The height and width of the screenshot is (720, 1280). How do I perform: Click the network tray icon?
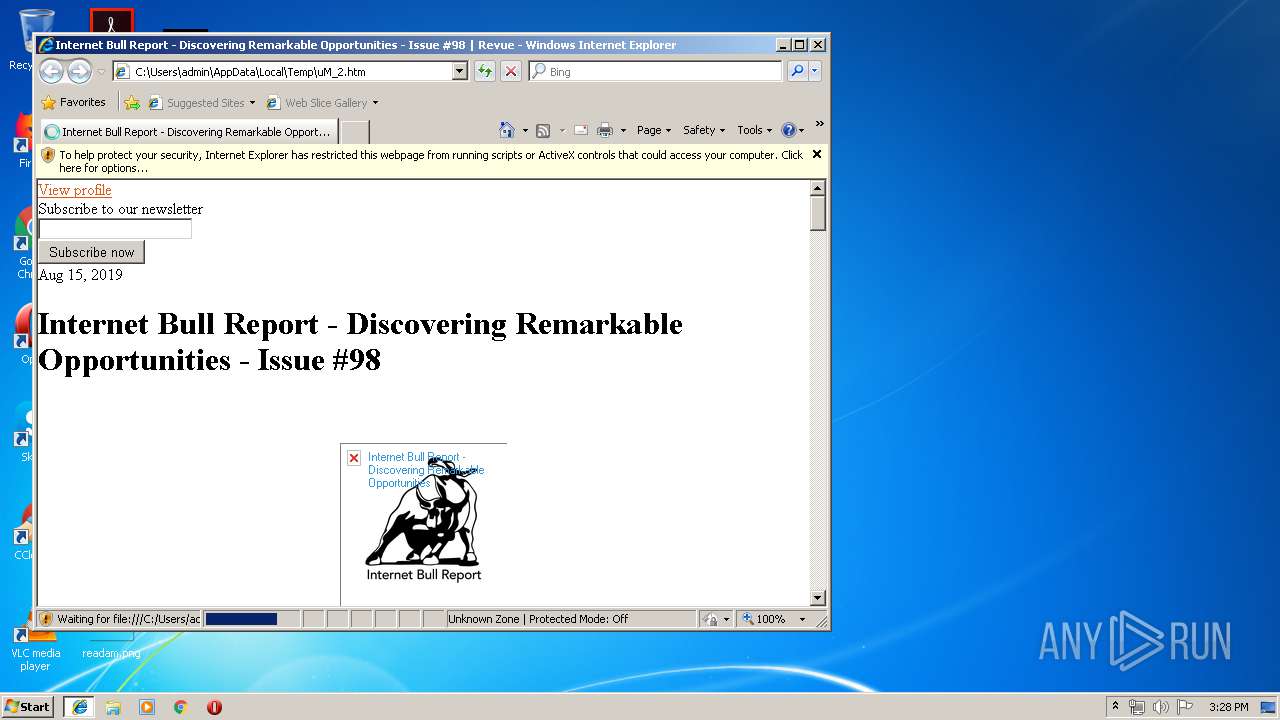pyautogui.click(x=1137, y=707)
